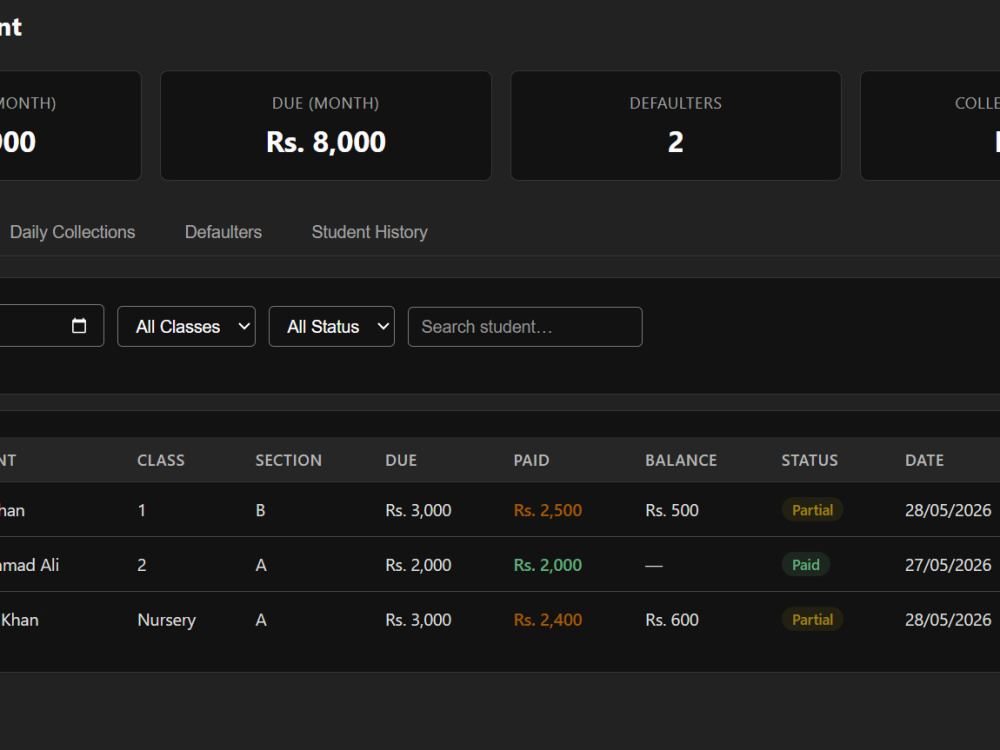
Task: Click the date 27/05/2026
Action: coord(948,565)
